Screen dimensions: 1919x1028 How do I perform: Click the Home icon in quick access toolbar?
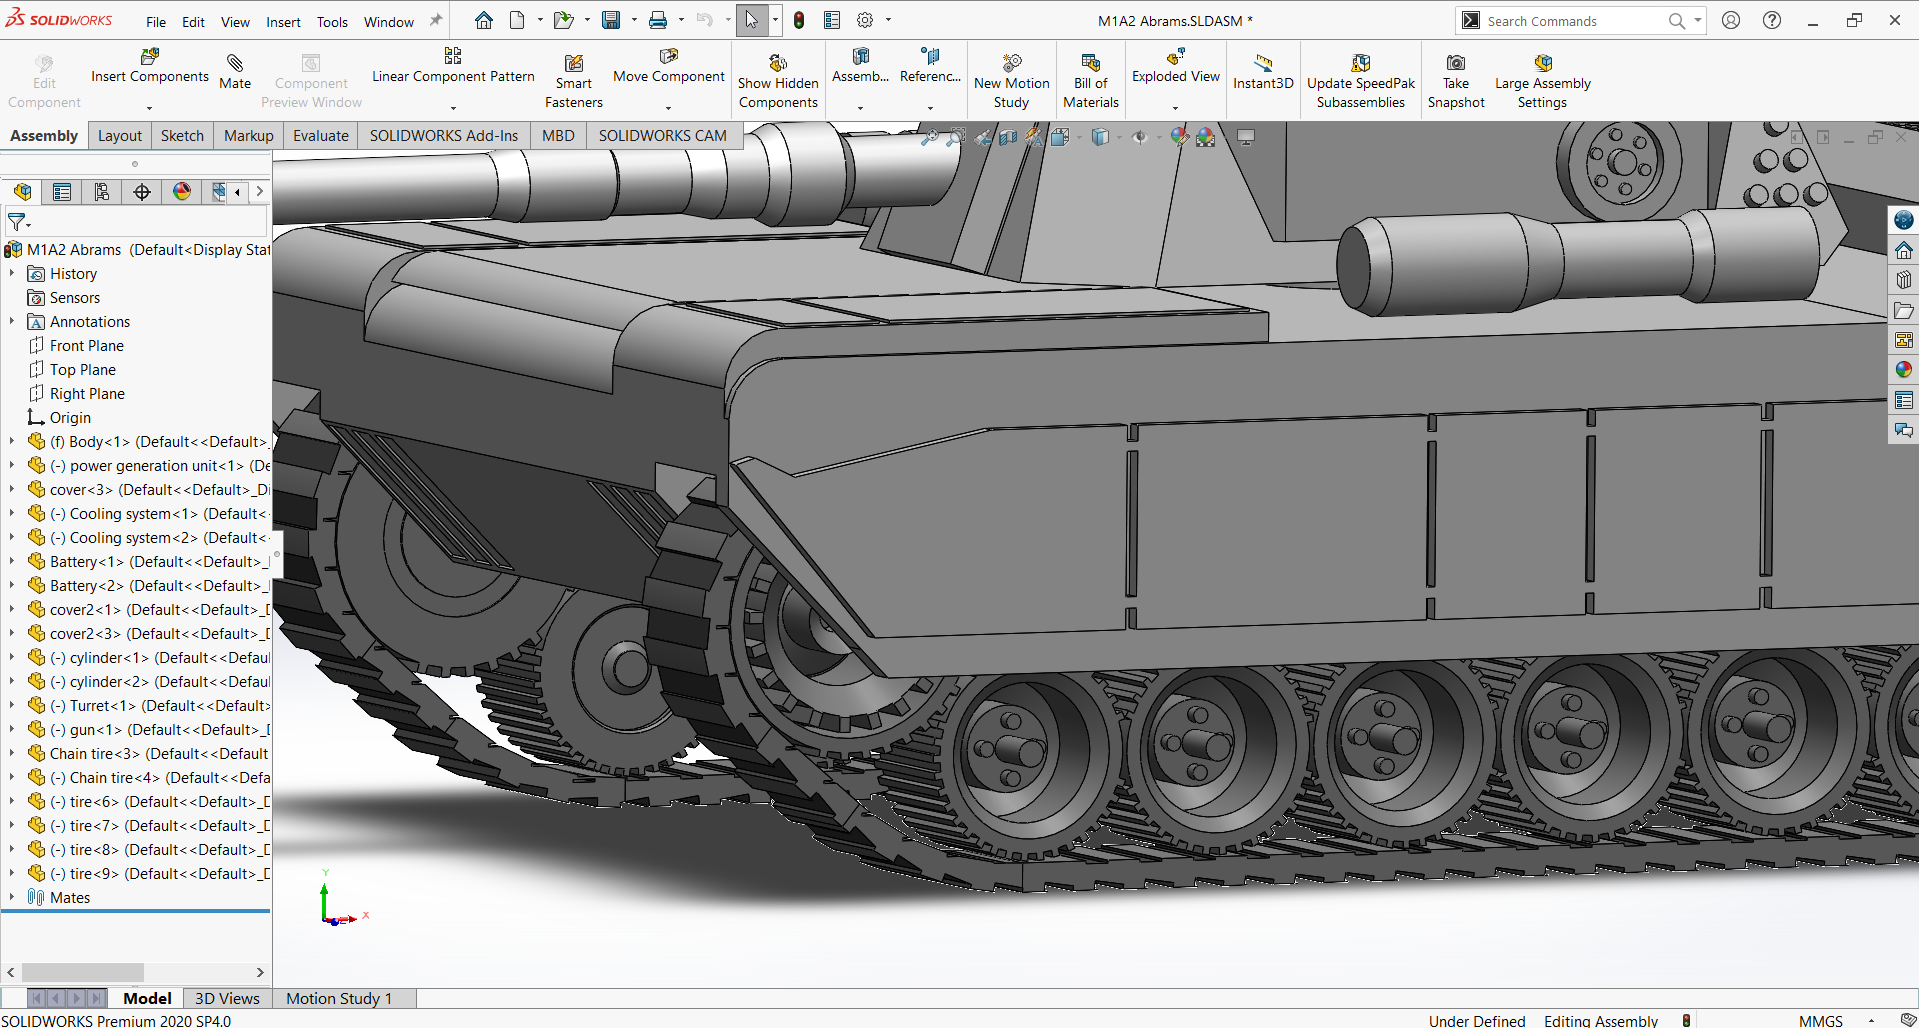484,20
